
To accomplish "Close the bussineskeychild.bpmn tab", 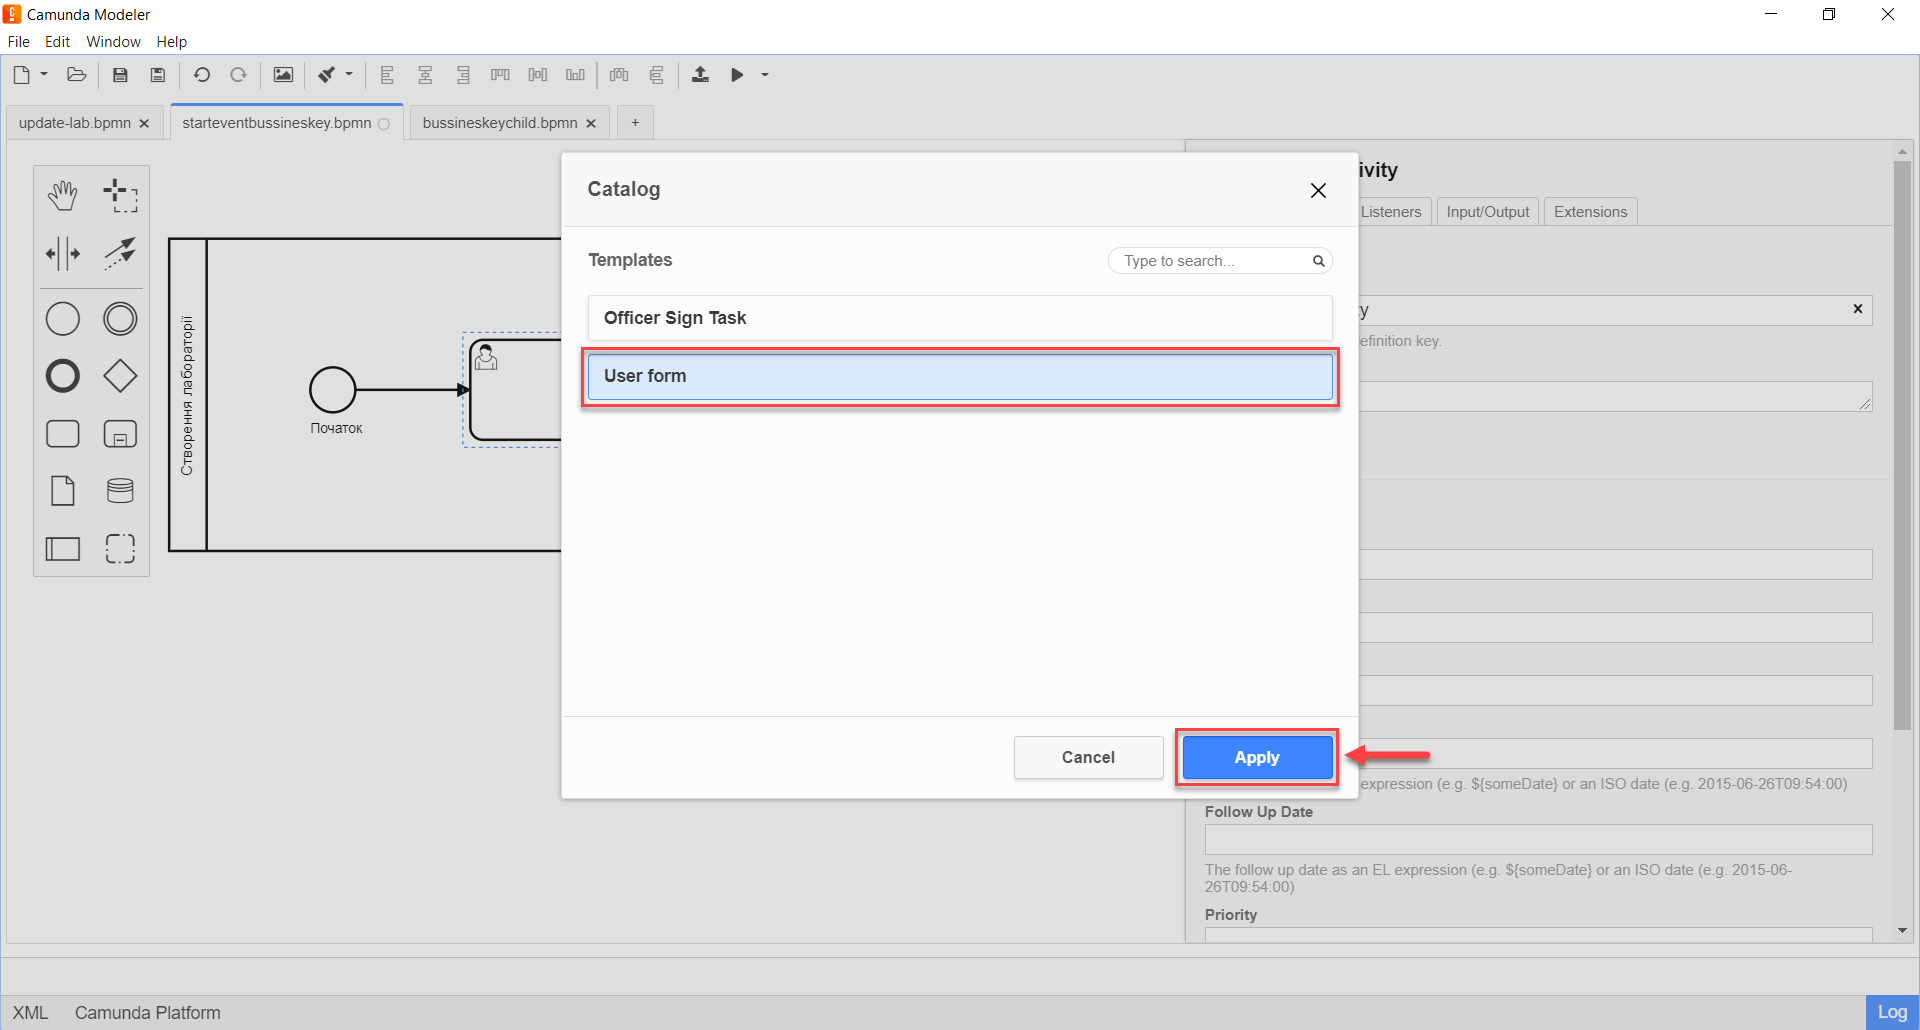I will coord(591,124).
